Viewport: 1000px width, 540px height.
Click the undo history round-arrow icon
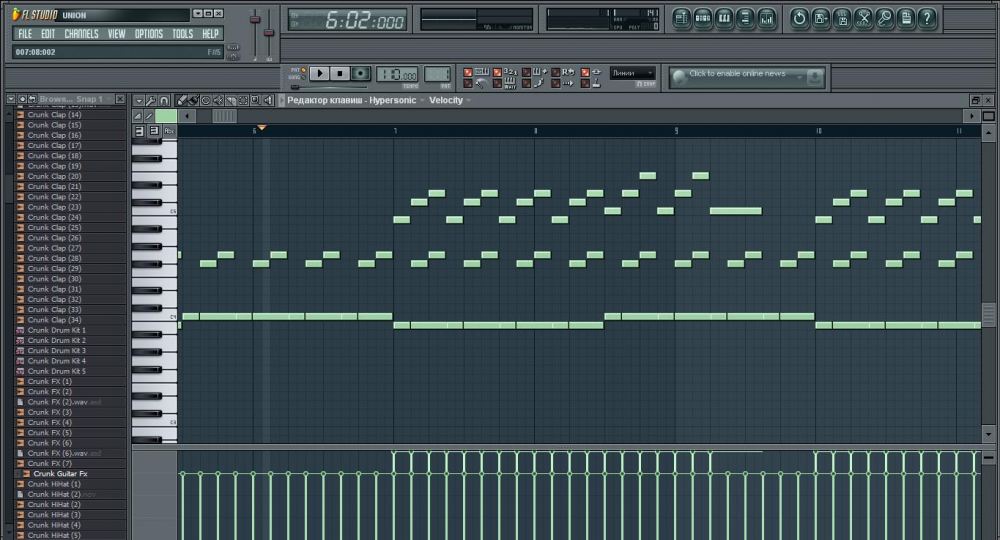(799, 18)
